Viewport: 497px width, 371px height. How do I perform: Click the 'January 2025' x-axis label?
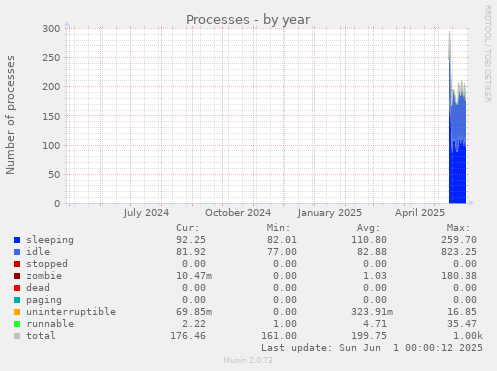(330, 213)
